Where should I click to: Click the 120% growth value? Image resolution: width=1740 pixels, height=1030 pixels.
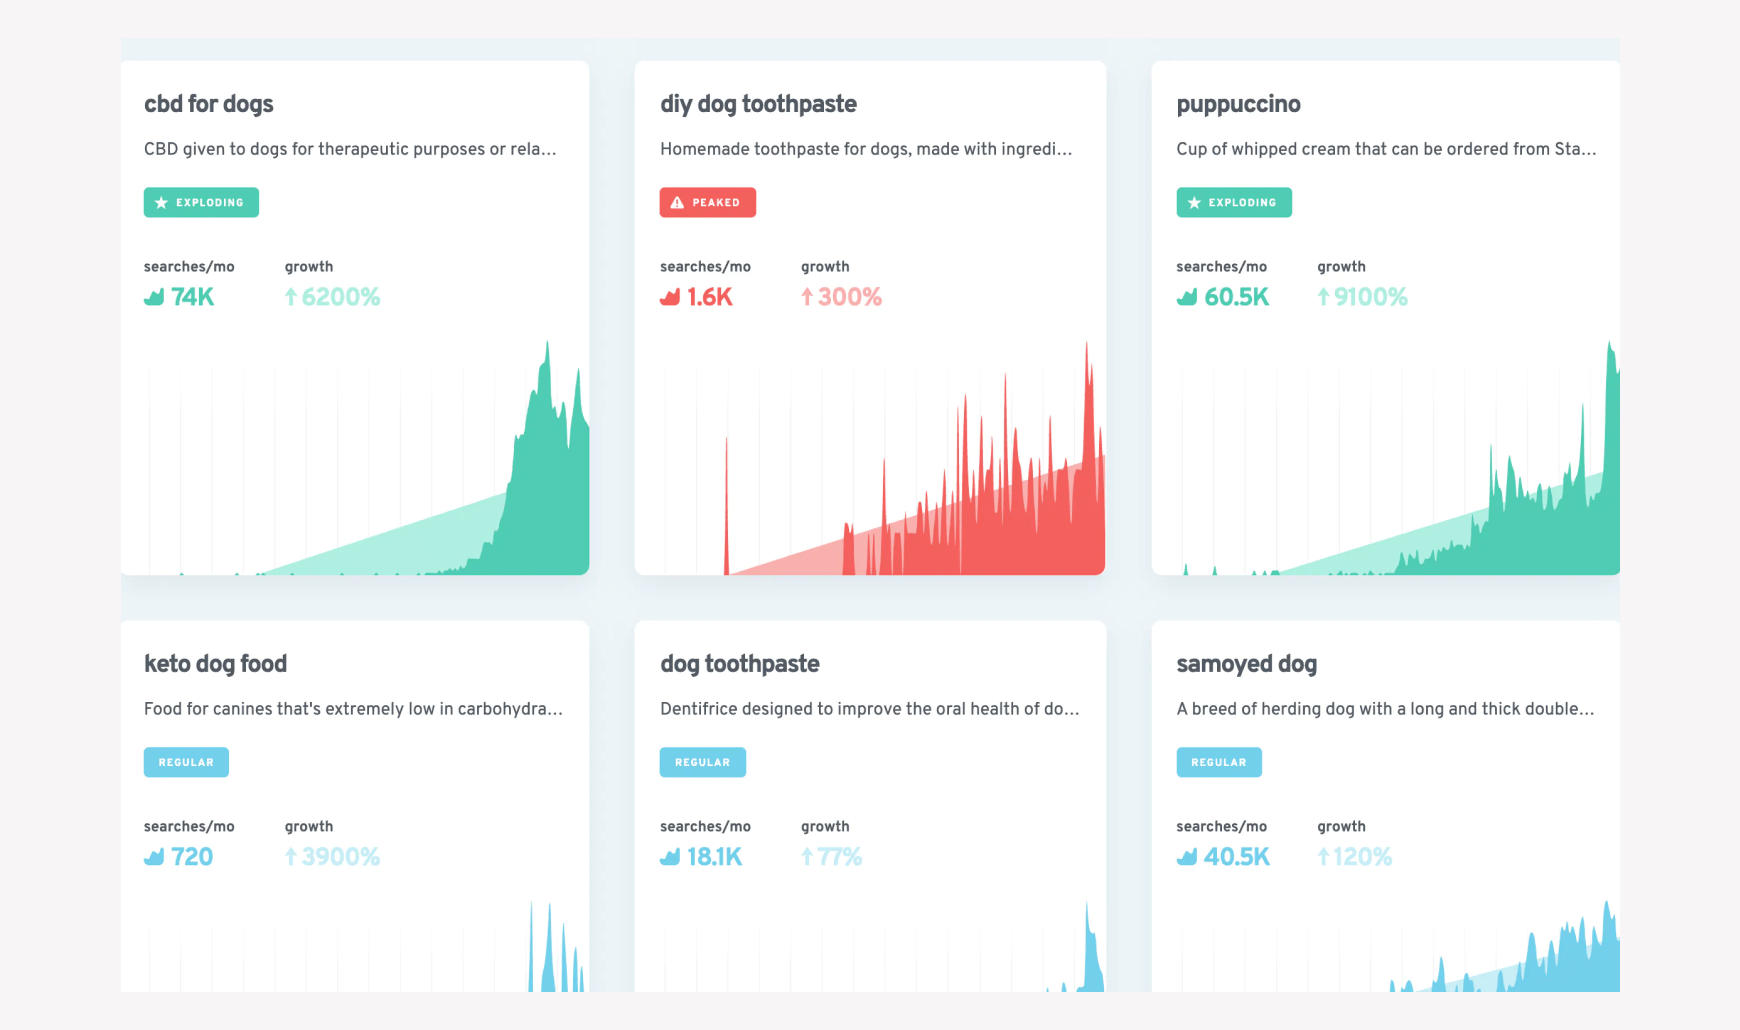pos(1363,857)
